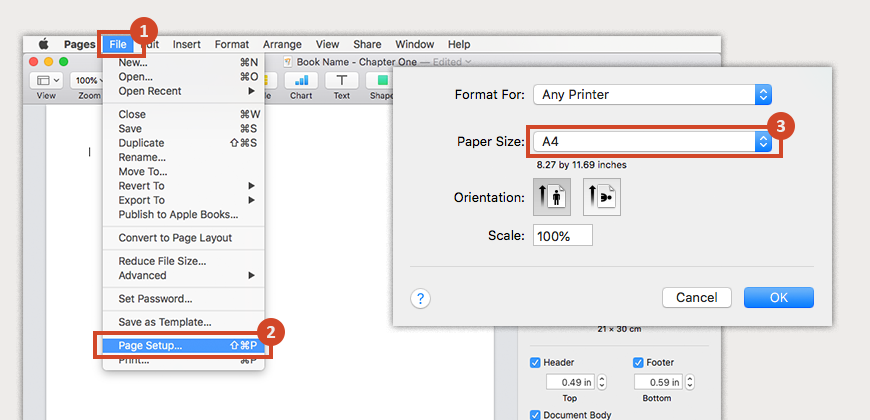Screen dimensions: 870x420
Task: Choose Page Setup... from the File menu
Action: [184, 346]
